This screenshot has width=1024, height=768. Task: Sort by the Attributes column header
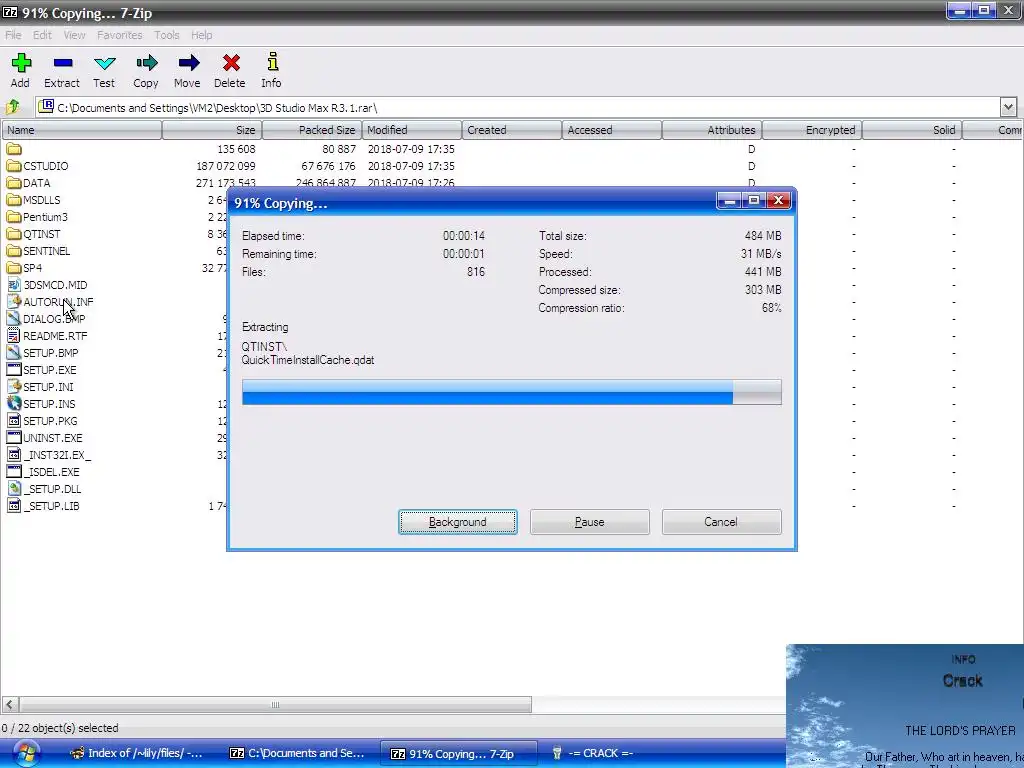(712, 130)
